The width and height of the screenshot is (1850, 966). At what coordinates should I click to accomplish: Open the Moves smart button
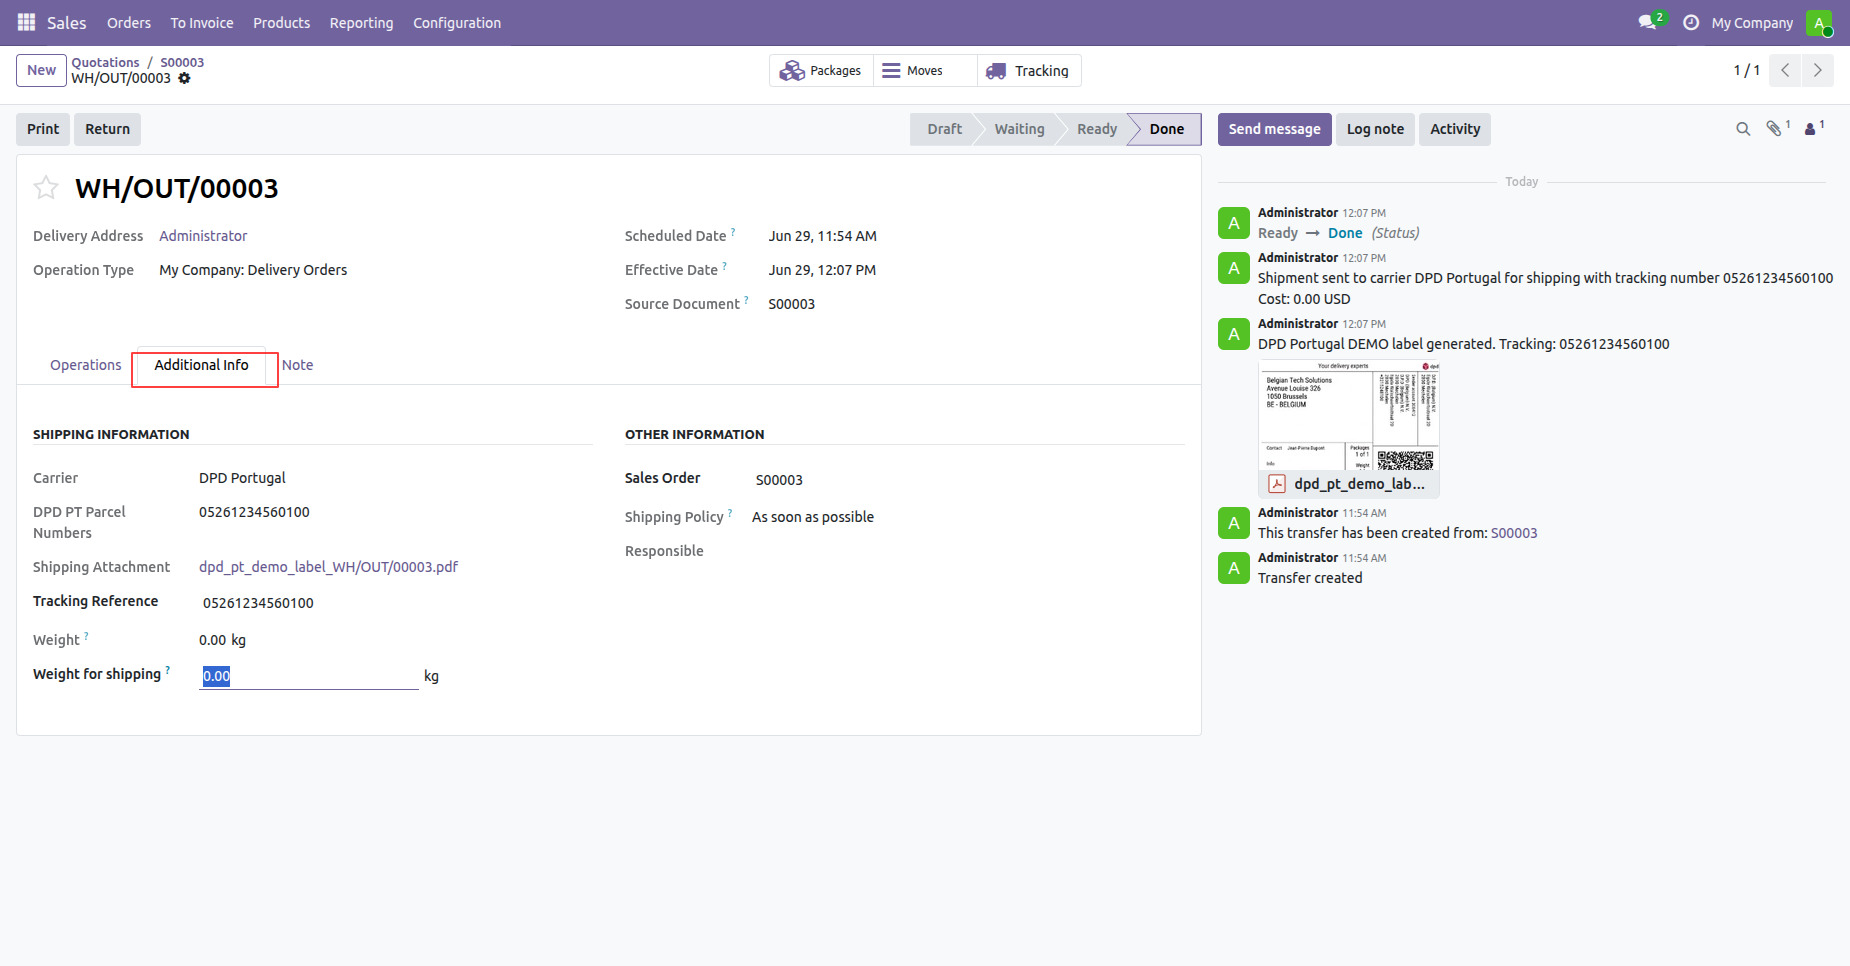coord(925,70)
